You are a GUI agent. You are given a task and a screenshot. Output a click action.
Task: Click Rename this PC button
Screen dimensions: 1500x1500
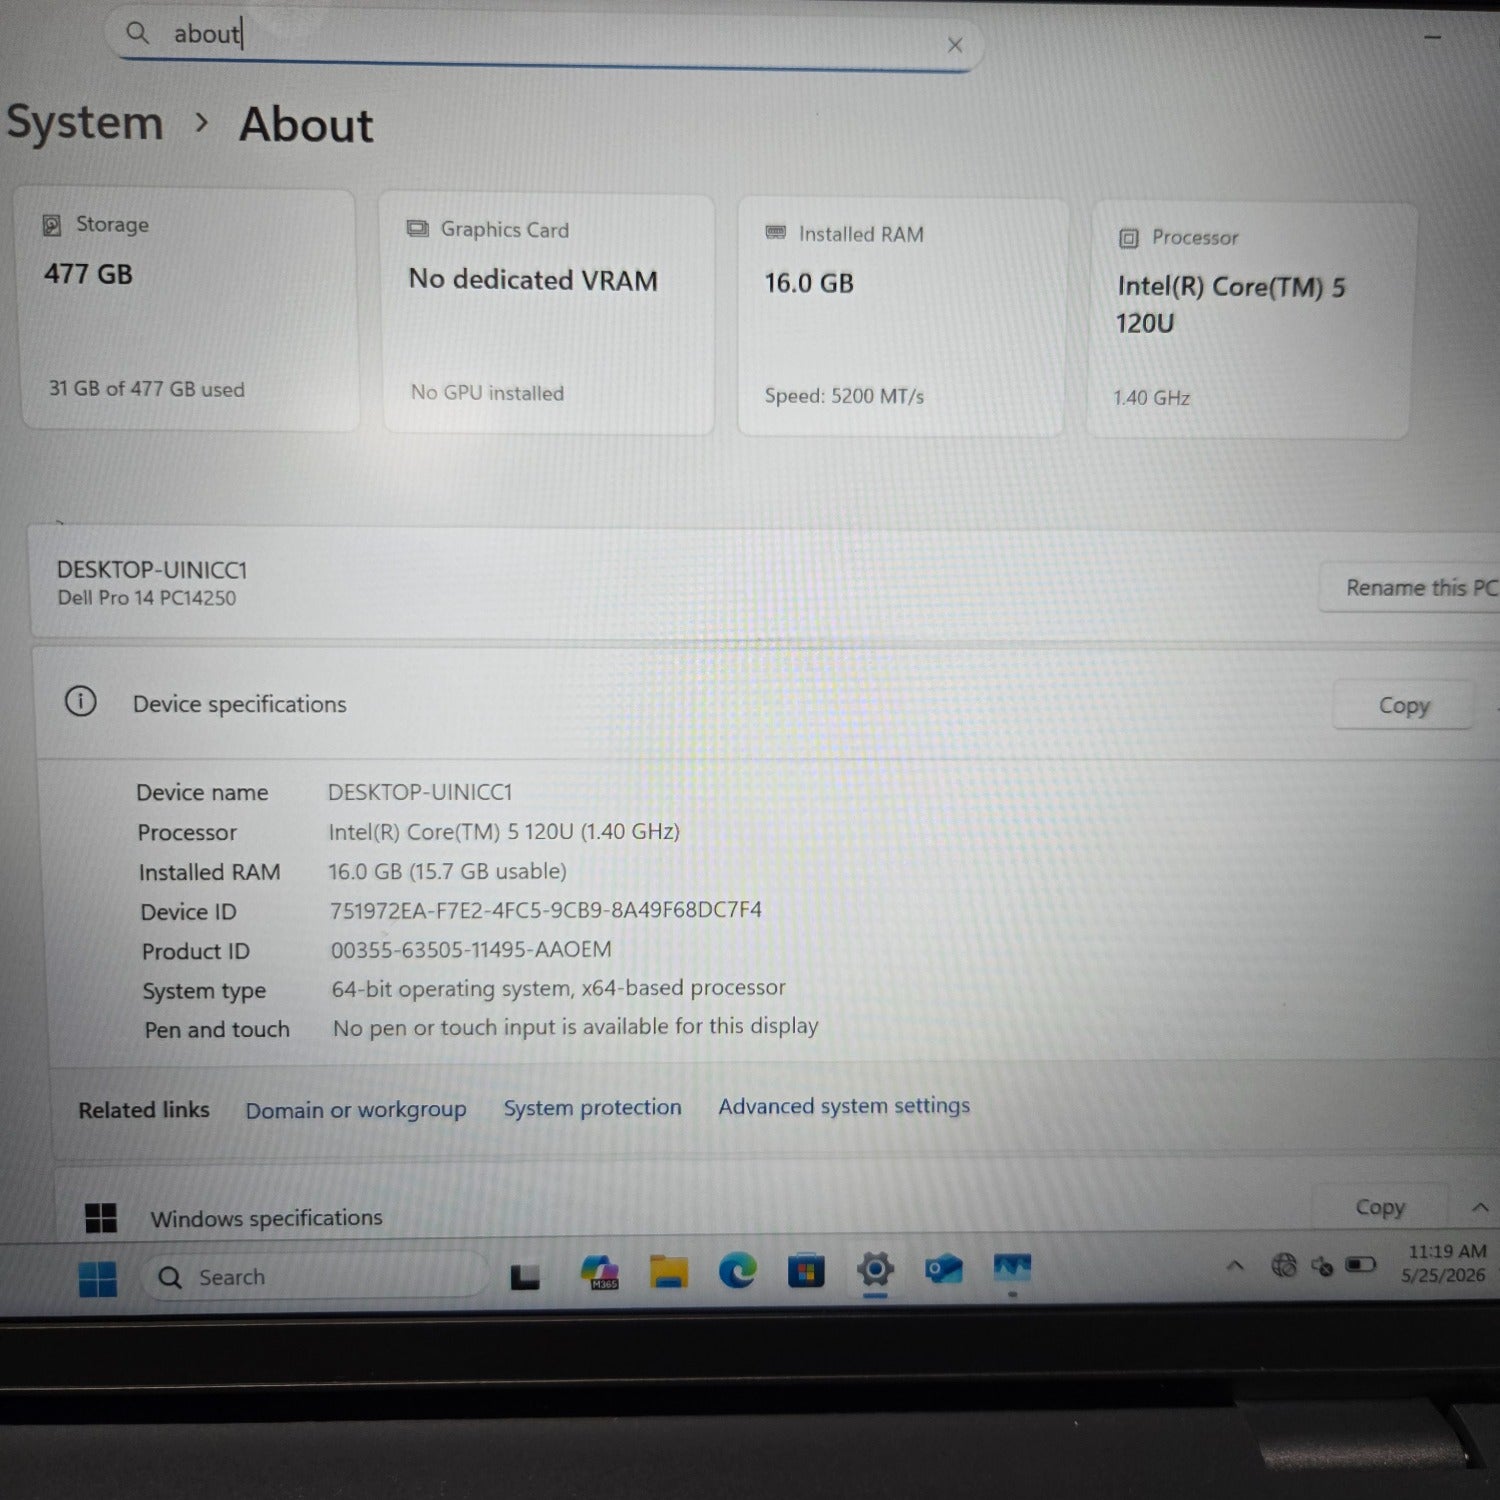pos(1410,587)
